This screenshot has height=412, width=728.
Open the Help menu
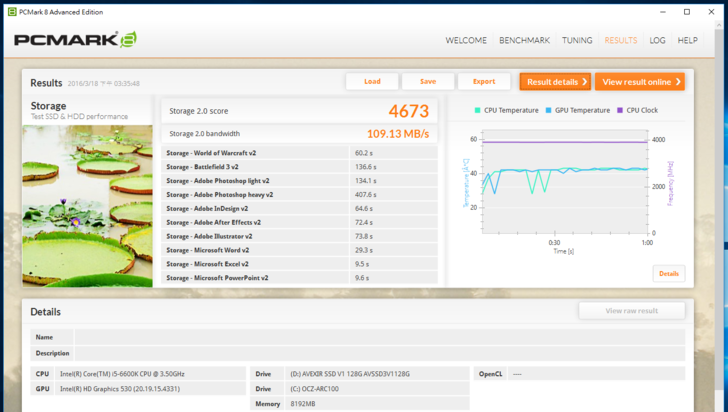tap(688, 41)
